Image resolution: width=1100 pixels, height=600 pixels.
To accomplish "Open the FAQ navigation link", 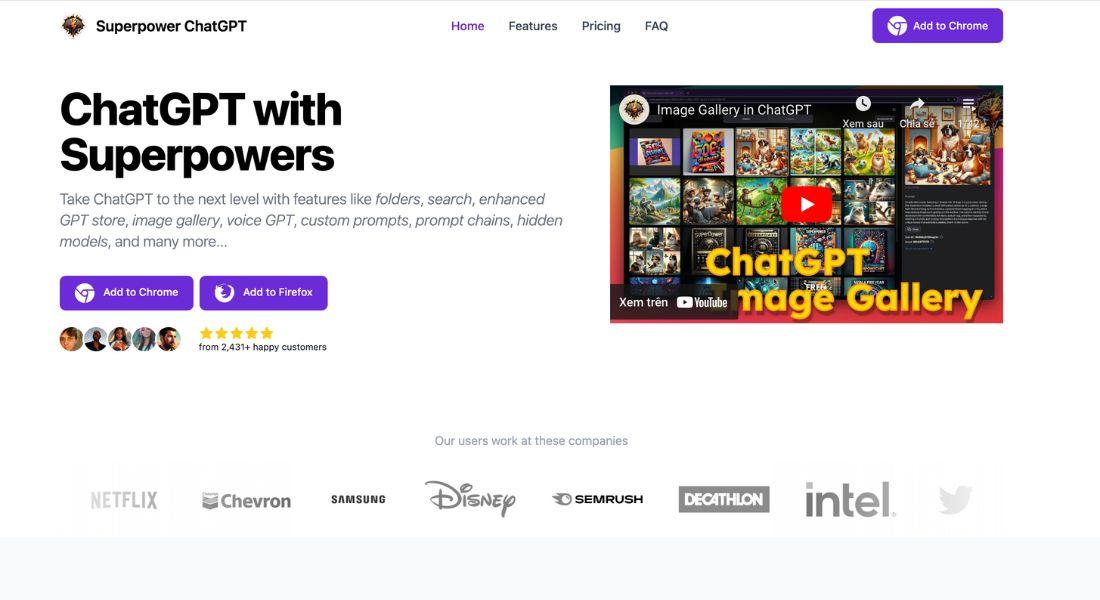I will (x=656, y=26).
